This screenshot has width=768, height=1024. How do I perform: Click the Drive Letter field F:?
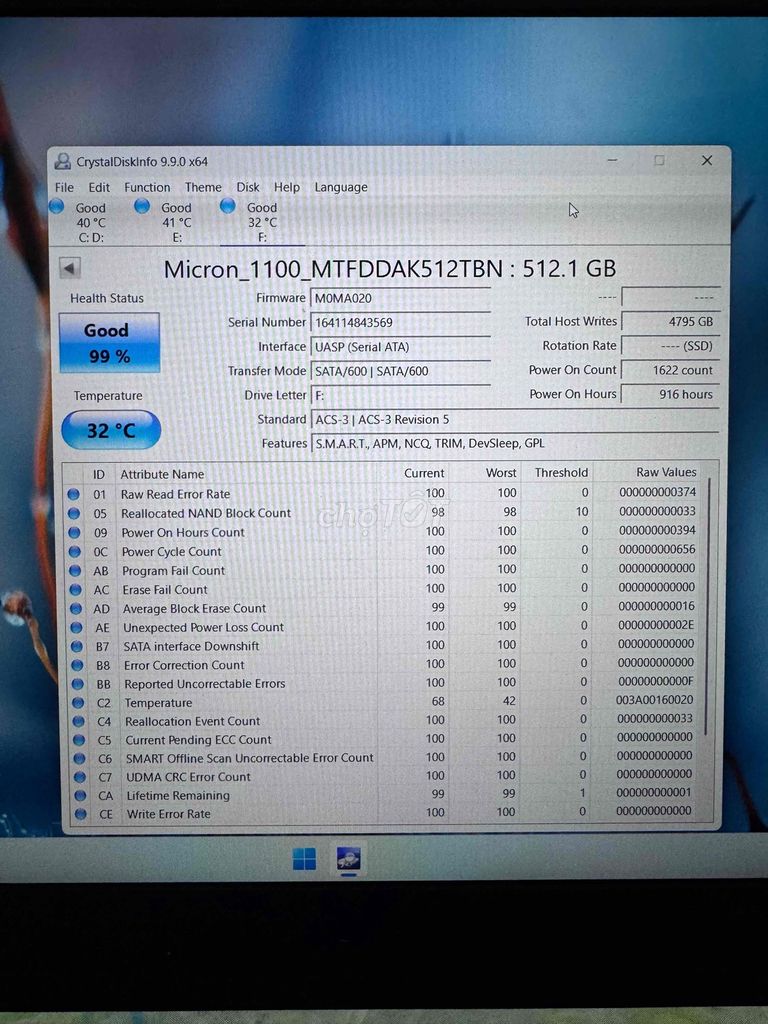[400, 396]
